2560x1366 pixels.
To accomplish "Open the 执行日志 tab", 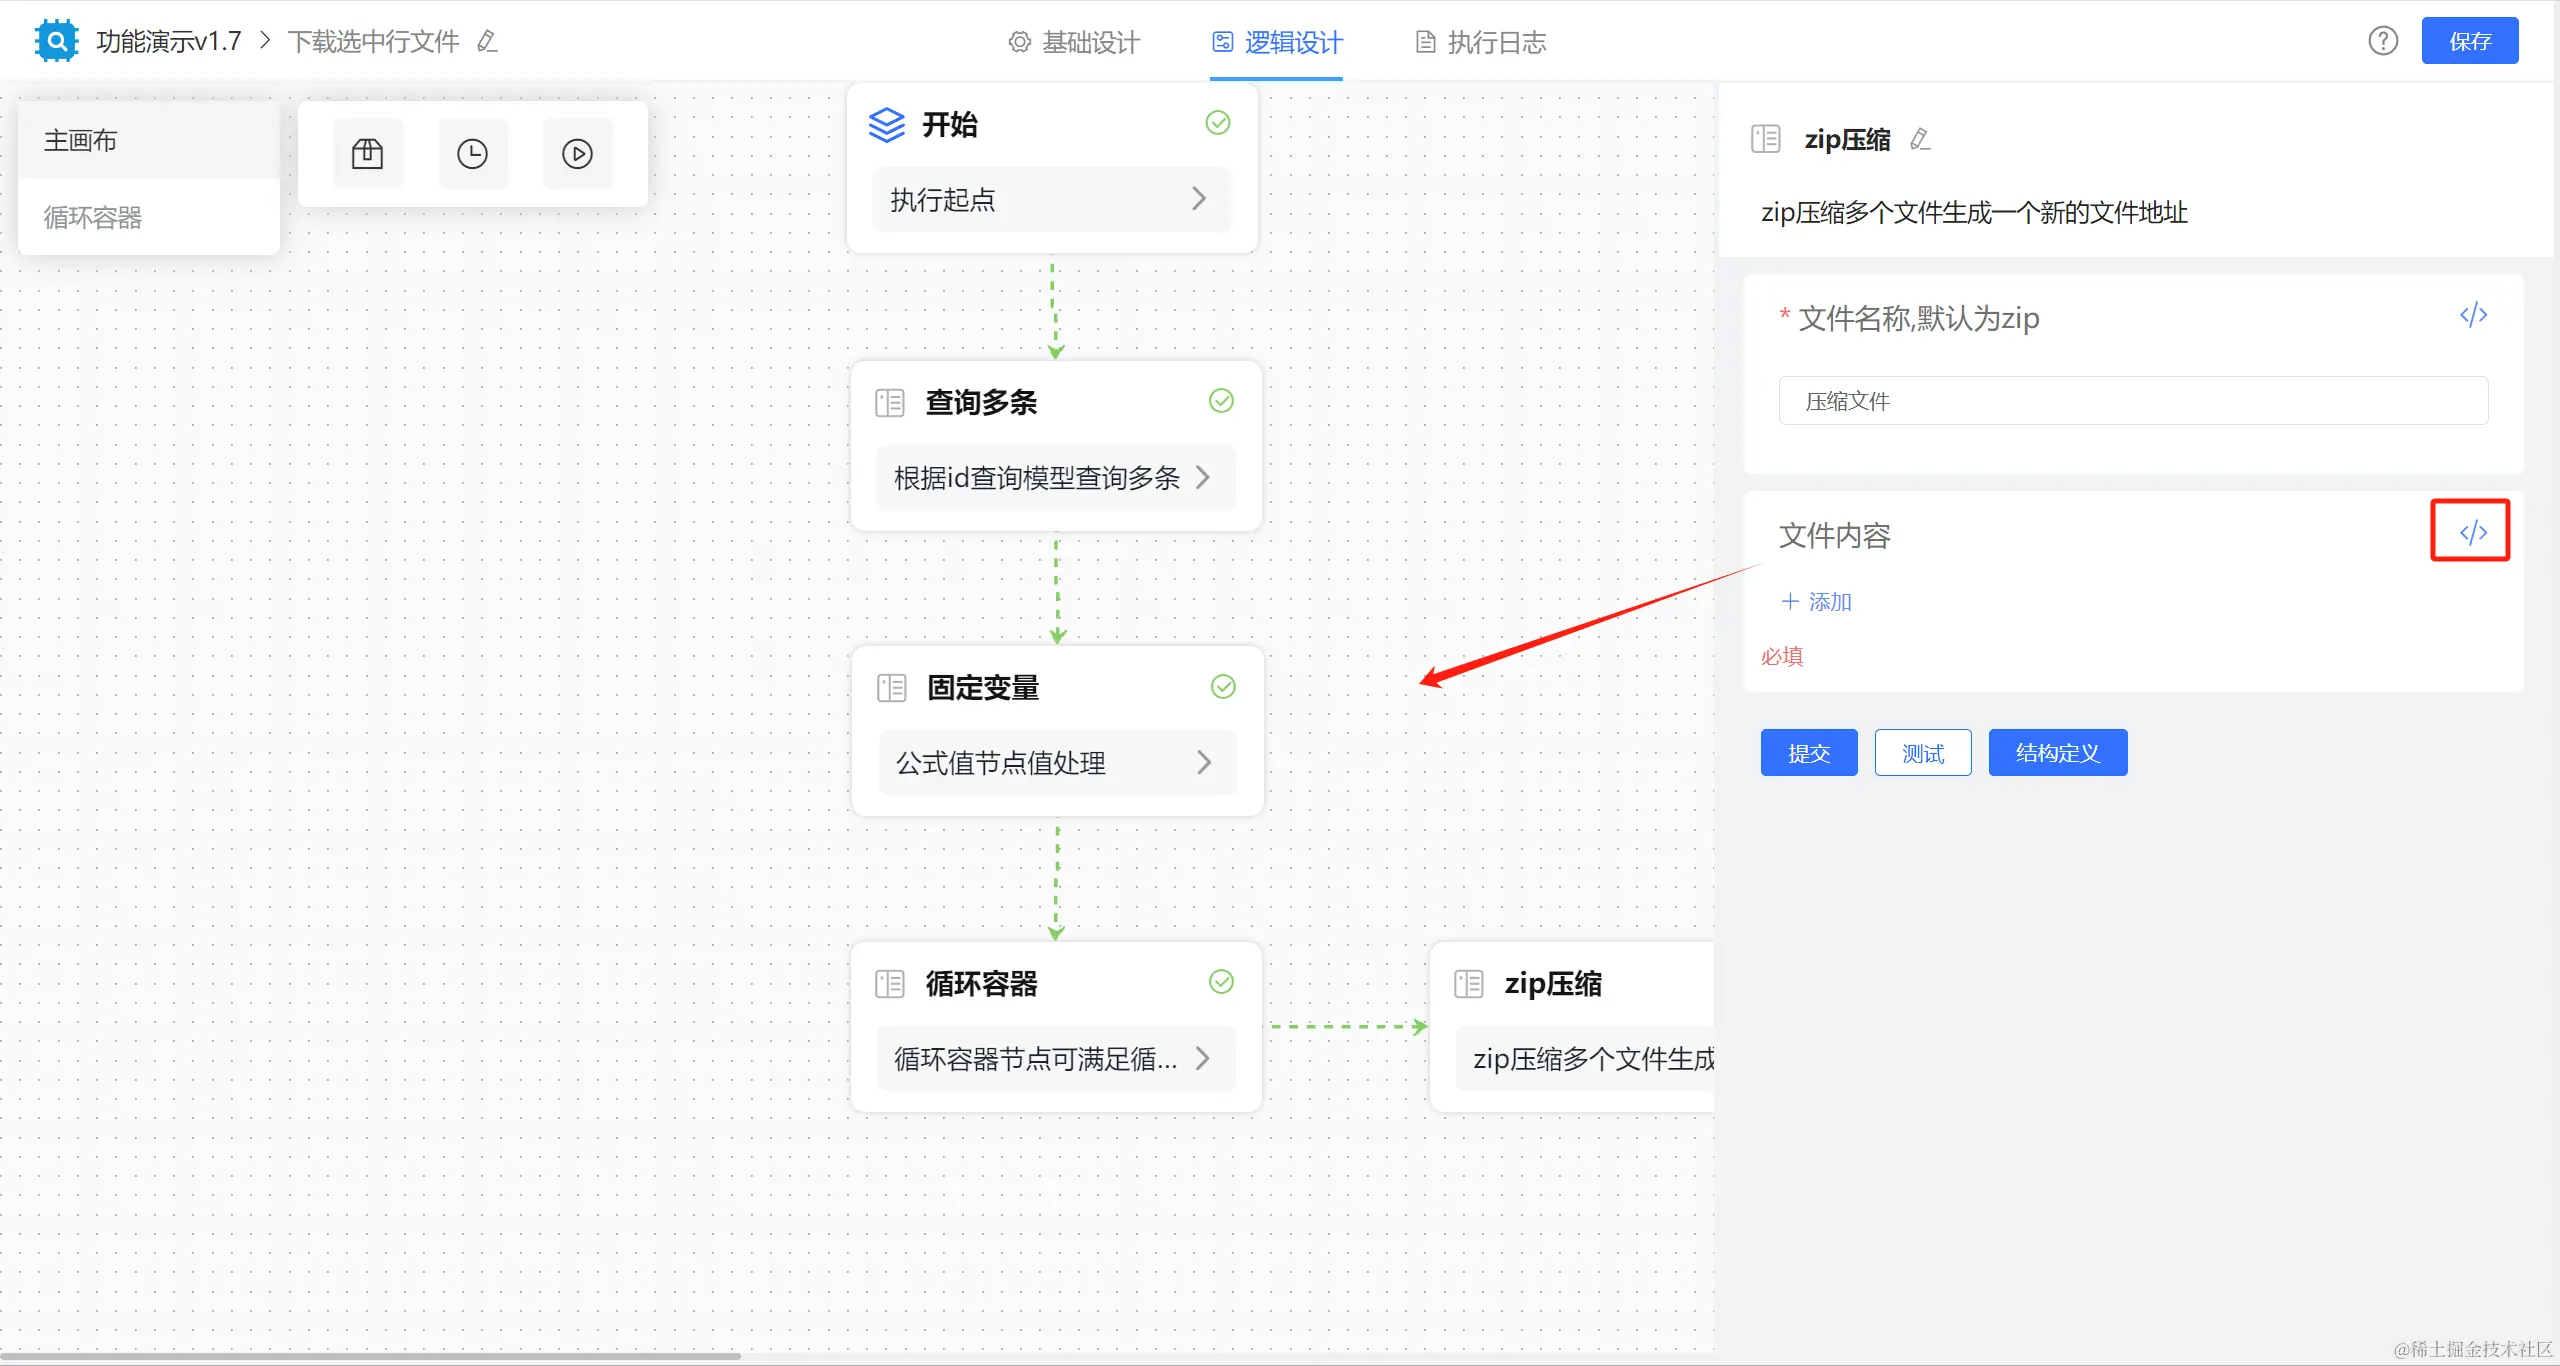I will (1481, 42).
